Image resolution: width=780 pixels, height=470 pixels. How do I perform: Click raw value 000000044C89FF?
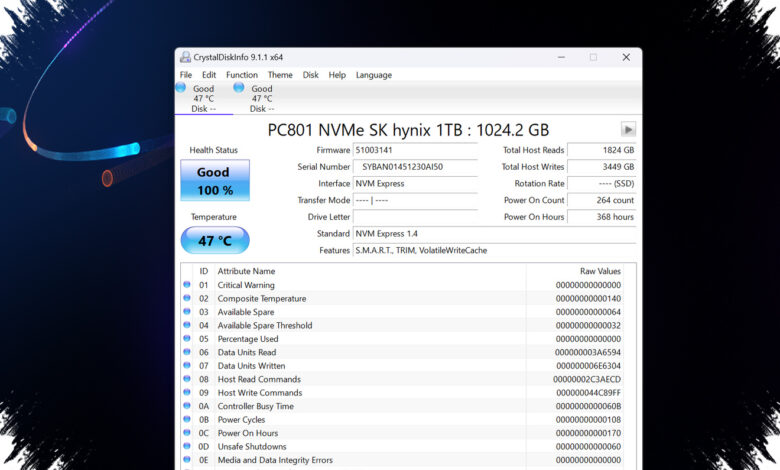click(588, 392)
